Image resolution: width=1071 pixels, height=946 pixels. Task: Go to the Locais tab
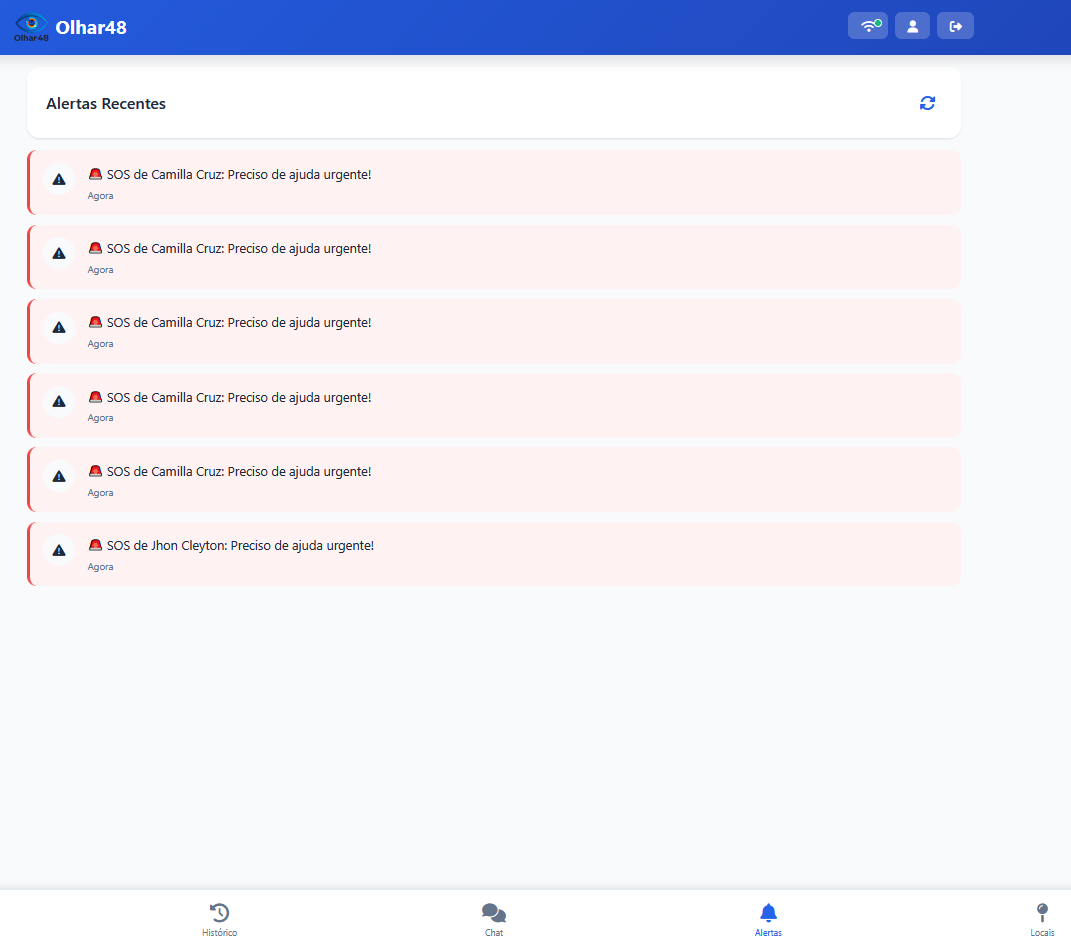click(1042, 919)
